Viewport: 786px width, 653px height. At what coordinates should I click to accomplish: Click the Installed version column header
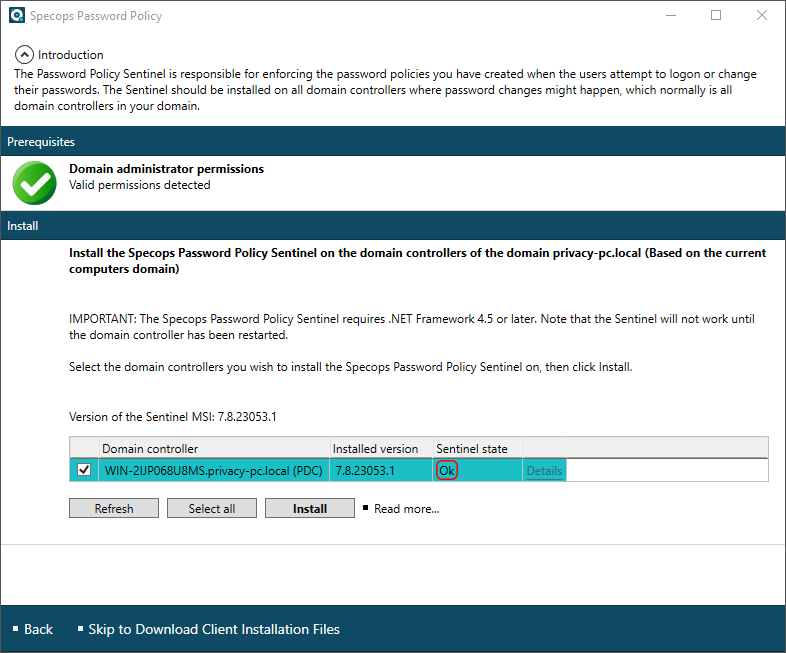coord(381,449)
